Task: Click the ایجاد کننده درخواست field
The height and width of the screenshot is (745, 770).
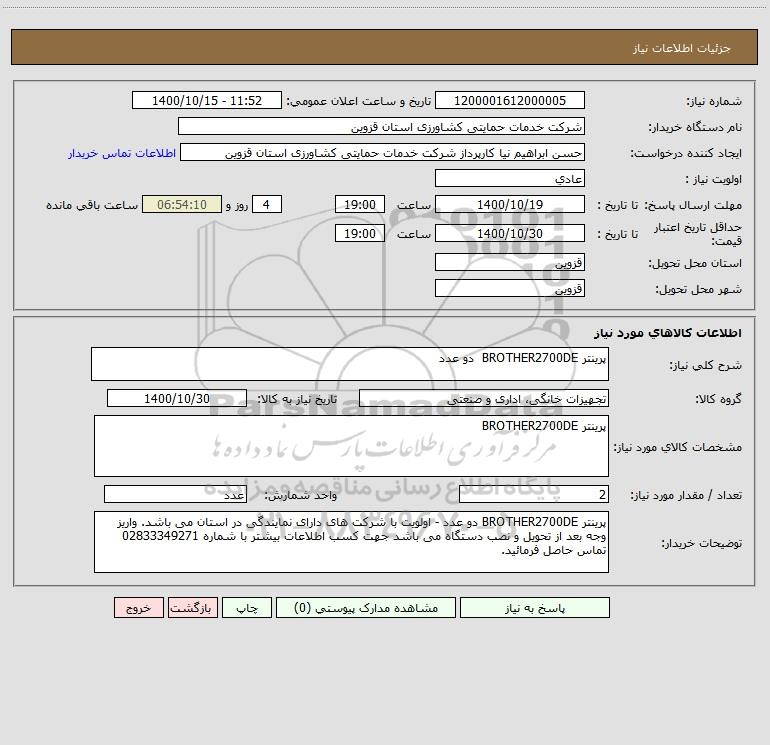Action: coord(383,152)
